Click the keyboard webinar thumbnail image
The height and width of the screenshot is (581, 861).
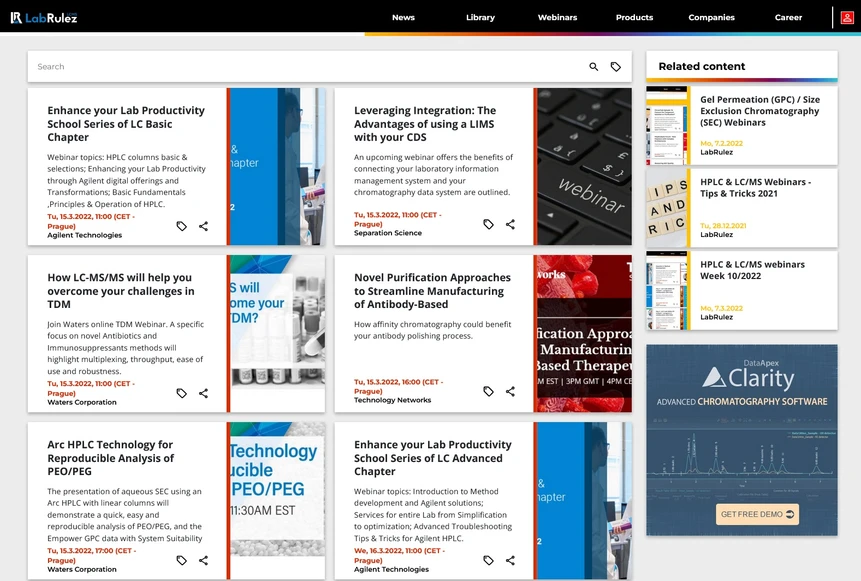(x=584, y=166)
